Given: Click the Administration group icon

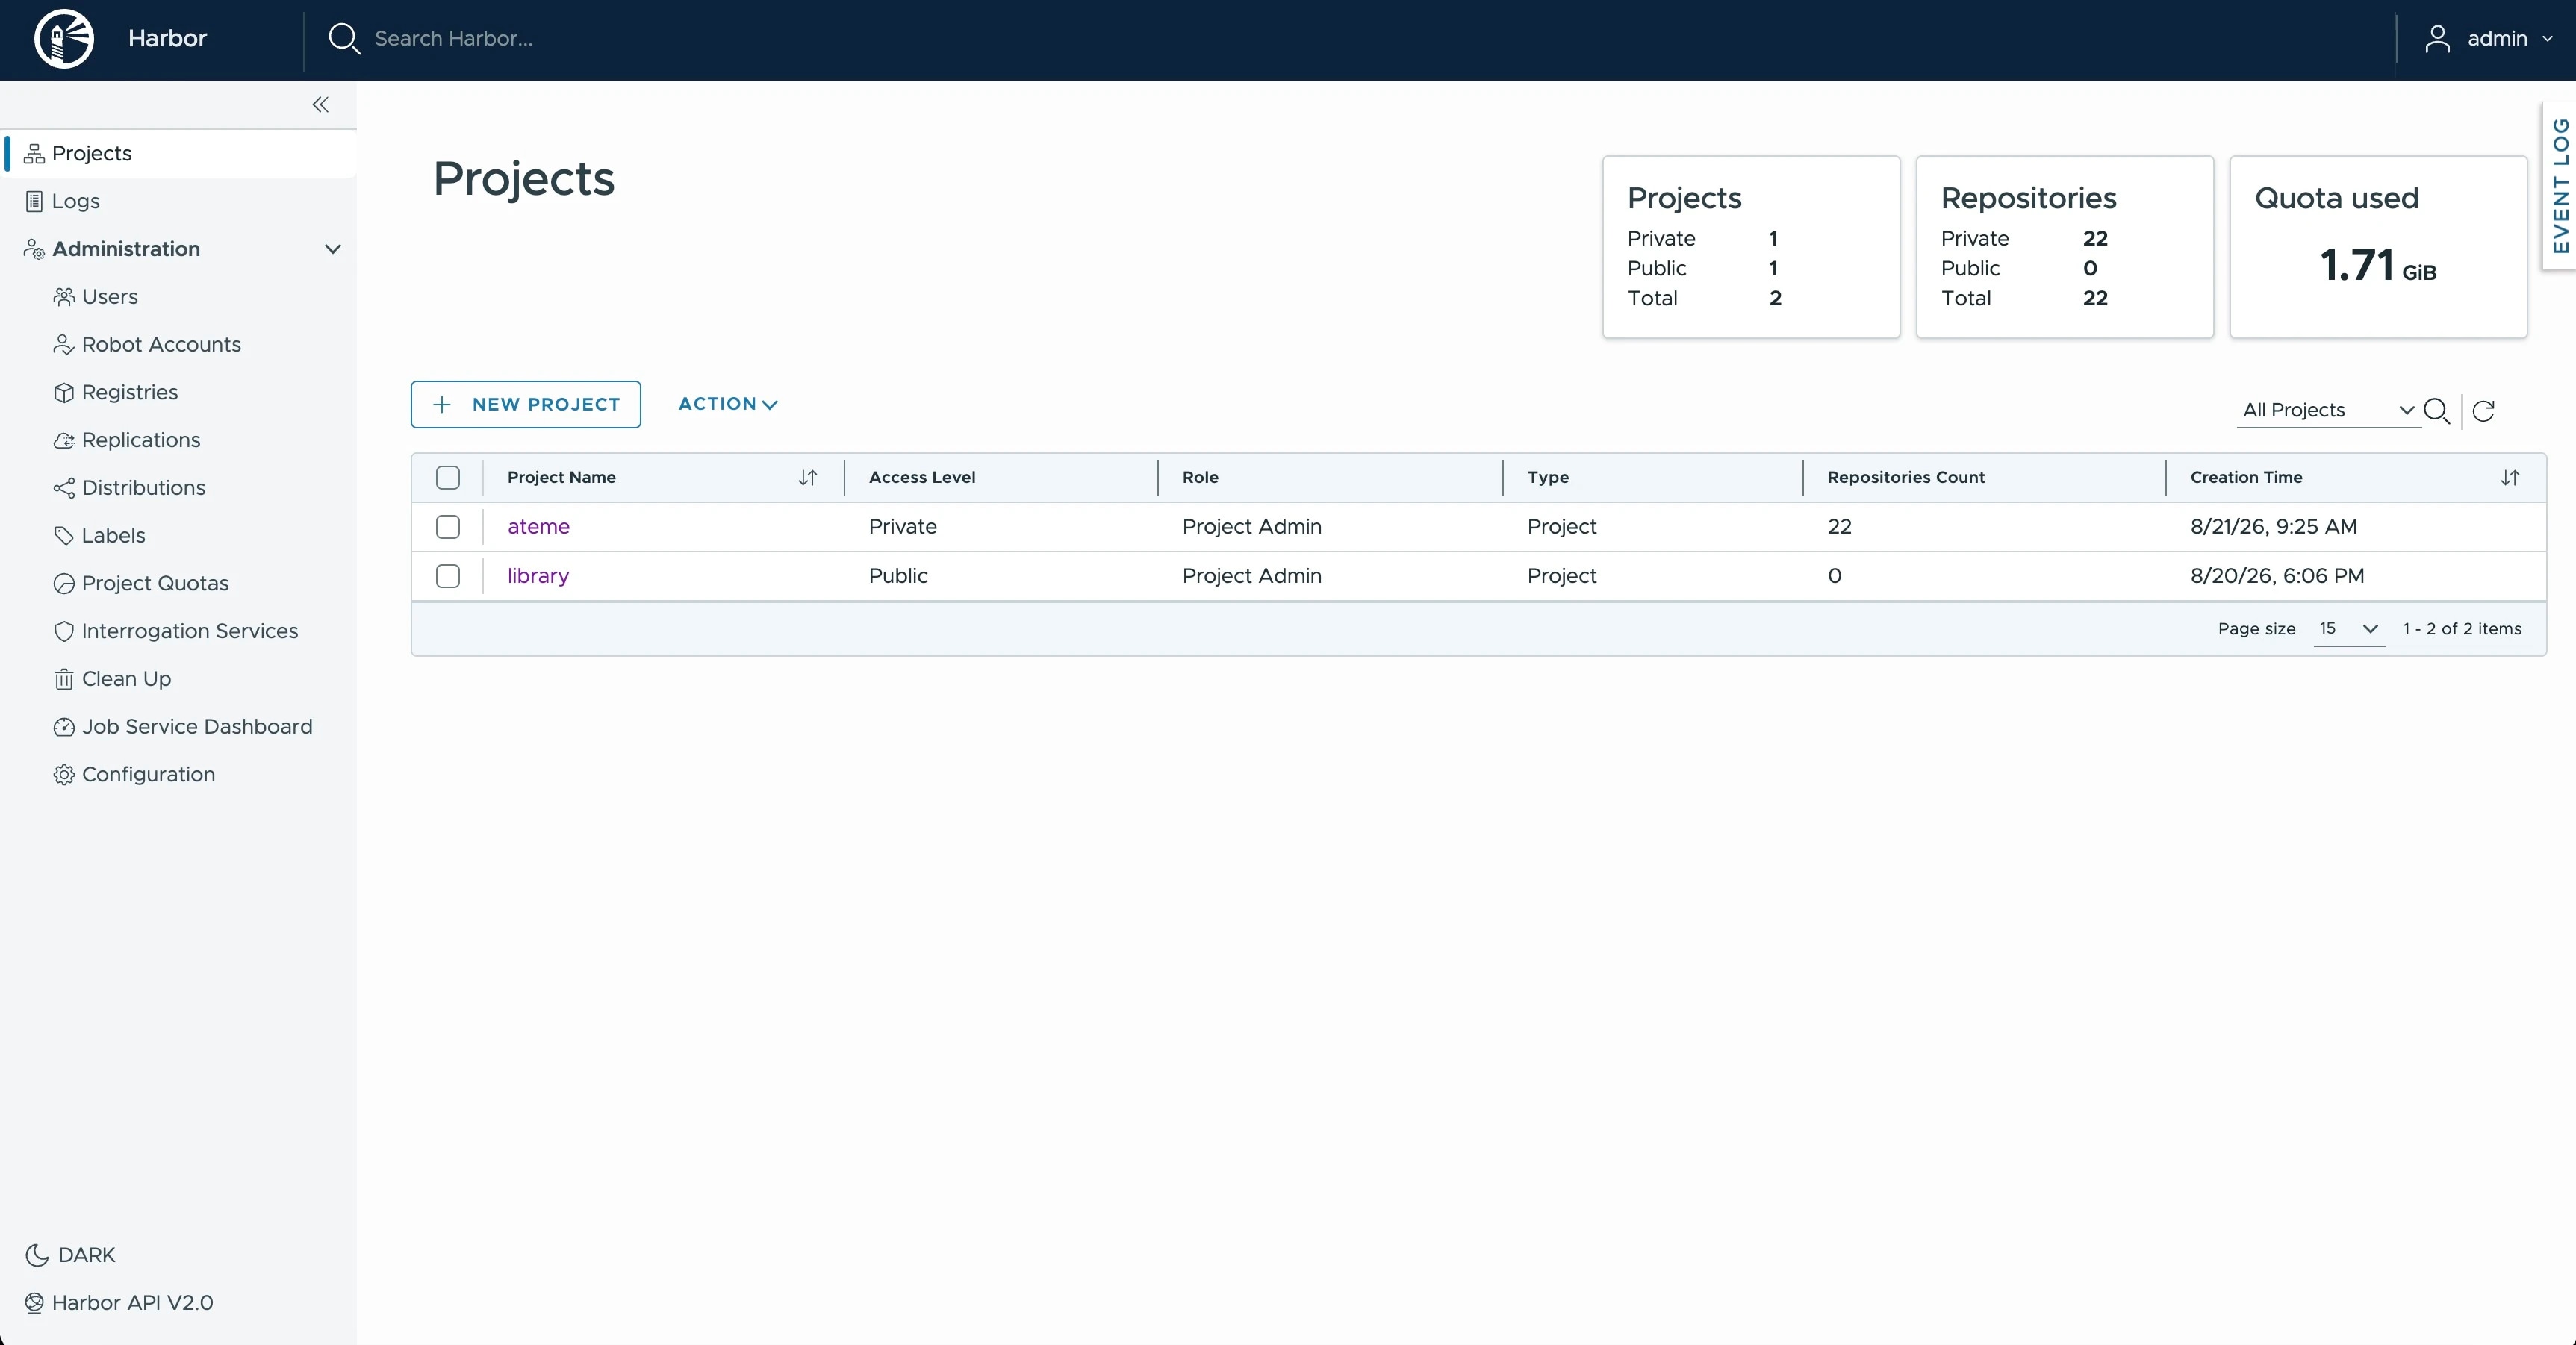Looking at the screenshot, I should [34, 249].
